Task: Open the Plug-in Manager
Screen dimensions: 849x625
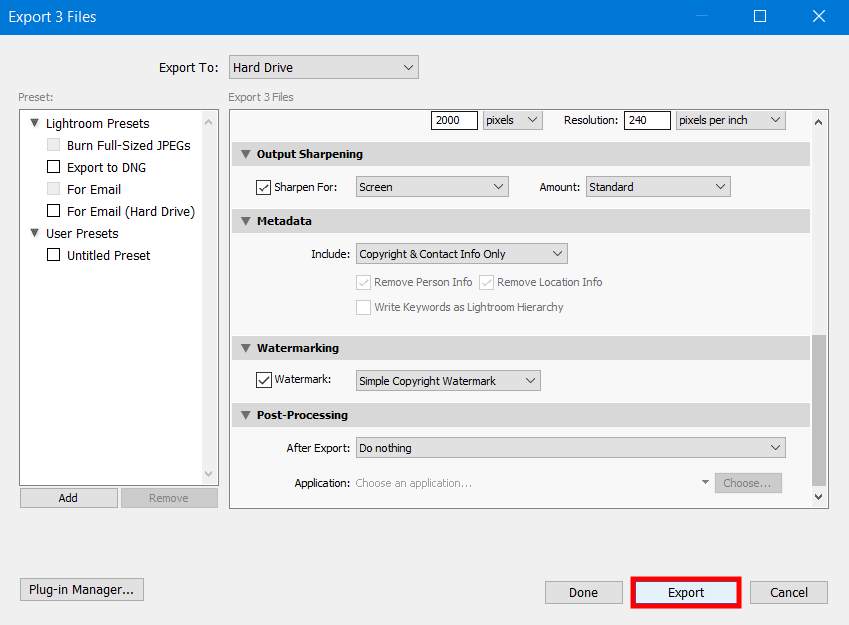Action: pos(82,590)
